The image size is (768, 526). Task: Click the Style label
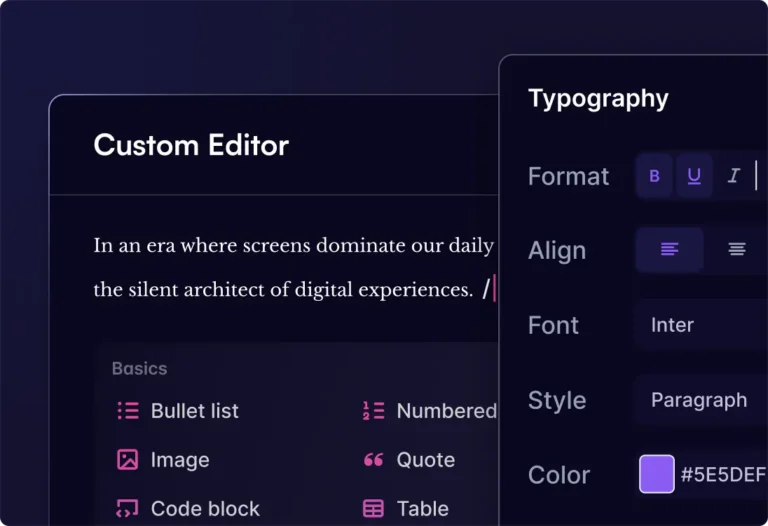pyautogui.click(x=557, y=401)
